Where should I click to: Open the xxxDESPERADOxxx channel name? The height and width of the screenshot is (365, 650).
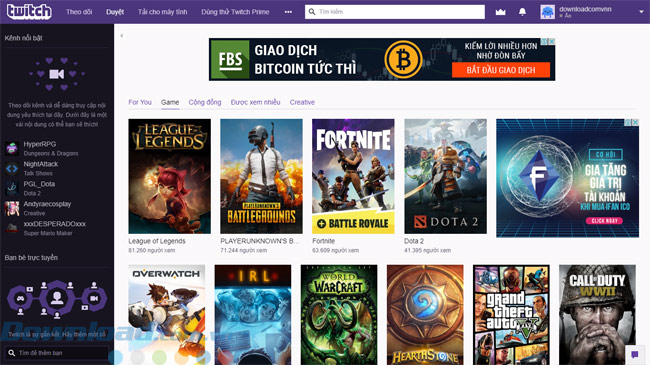55,224
